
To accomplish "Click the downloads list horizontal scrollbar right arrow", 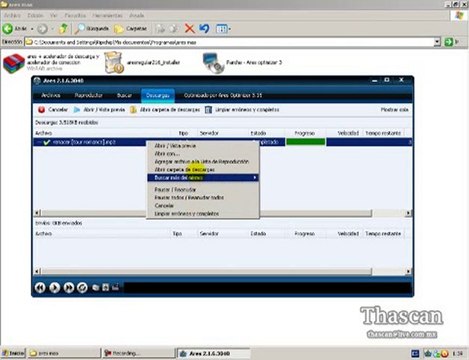I will (x=408, y=213).
